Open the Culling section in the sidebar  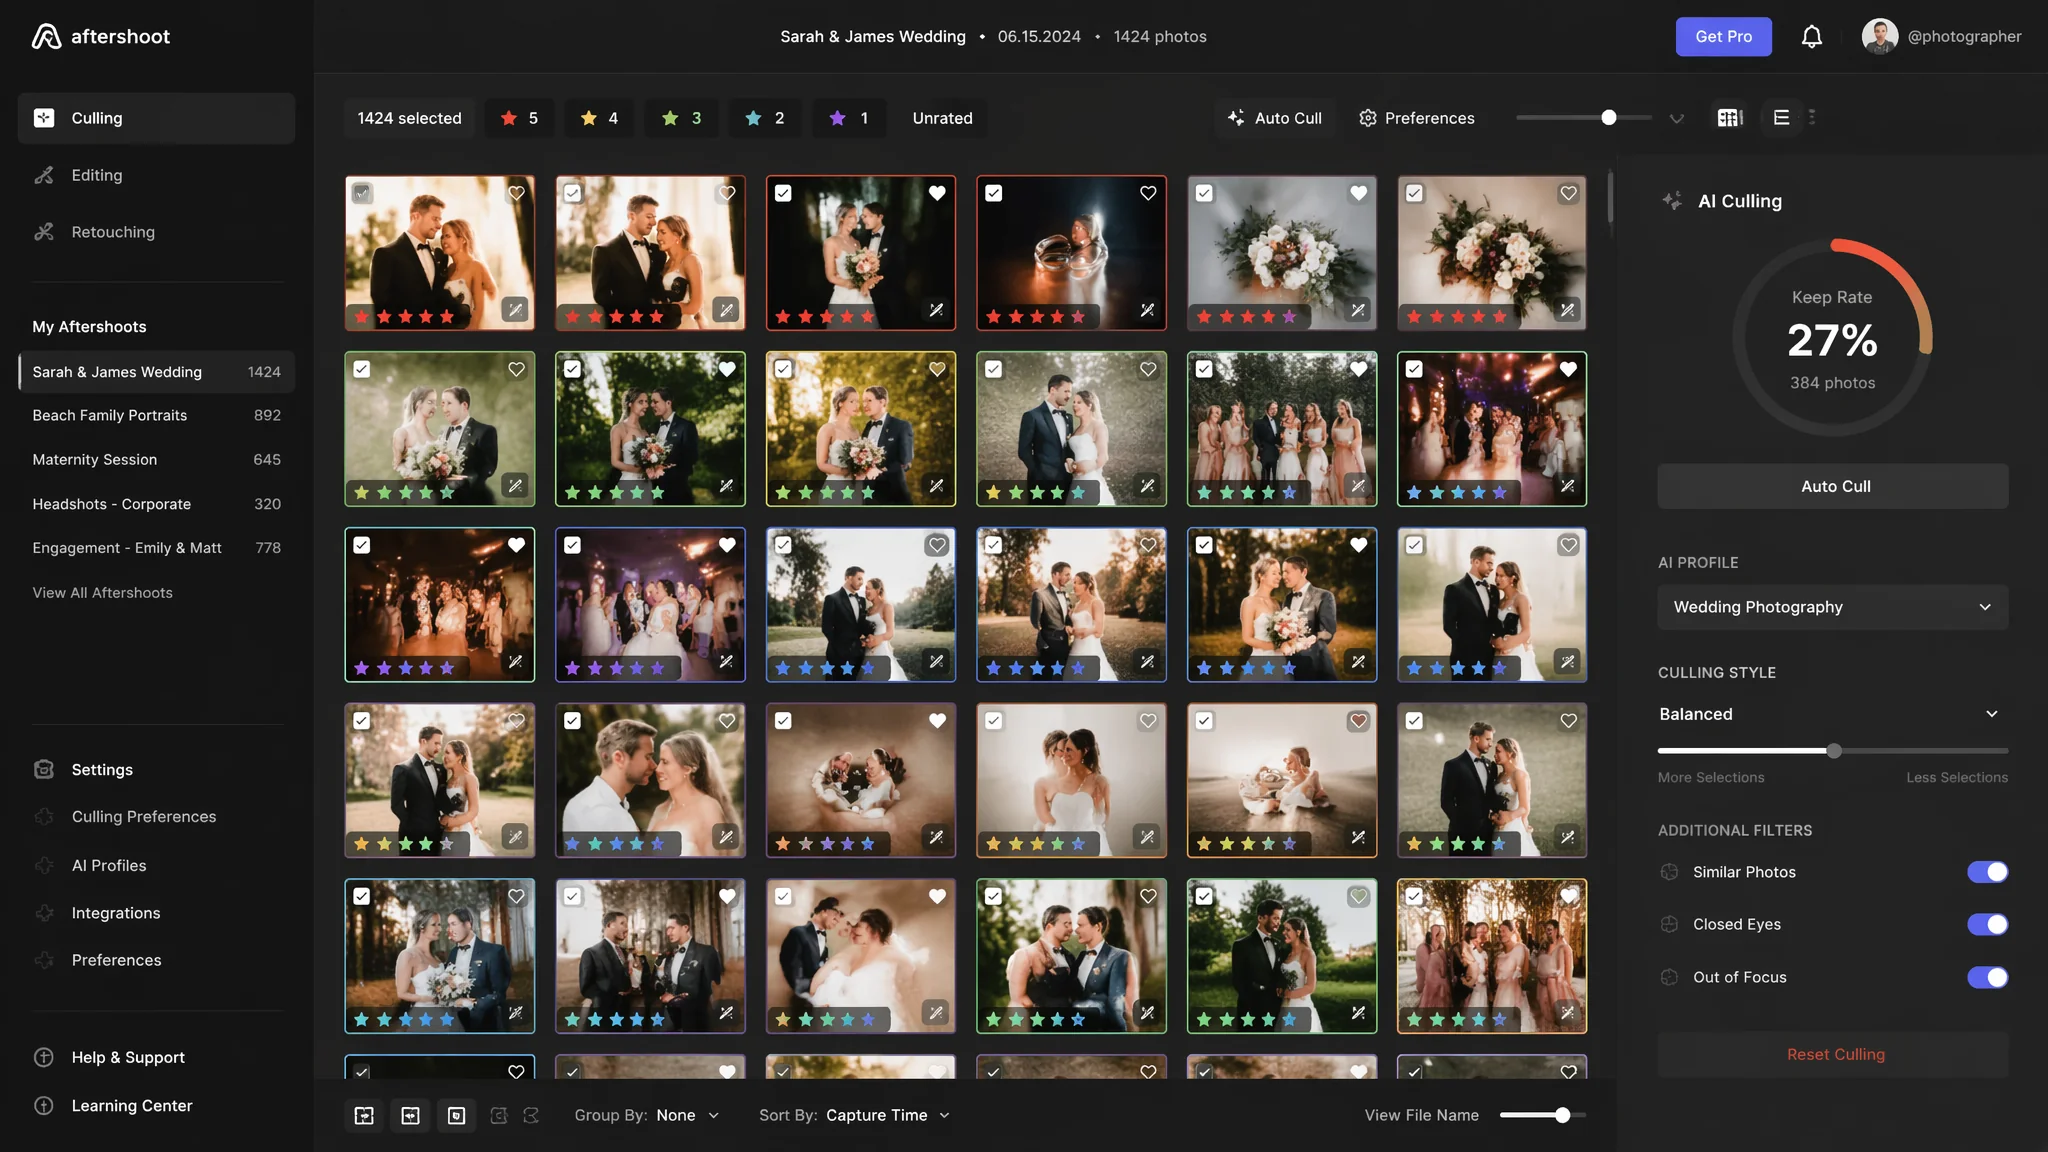(x=156, y=118)
